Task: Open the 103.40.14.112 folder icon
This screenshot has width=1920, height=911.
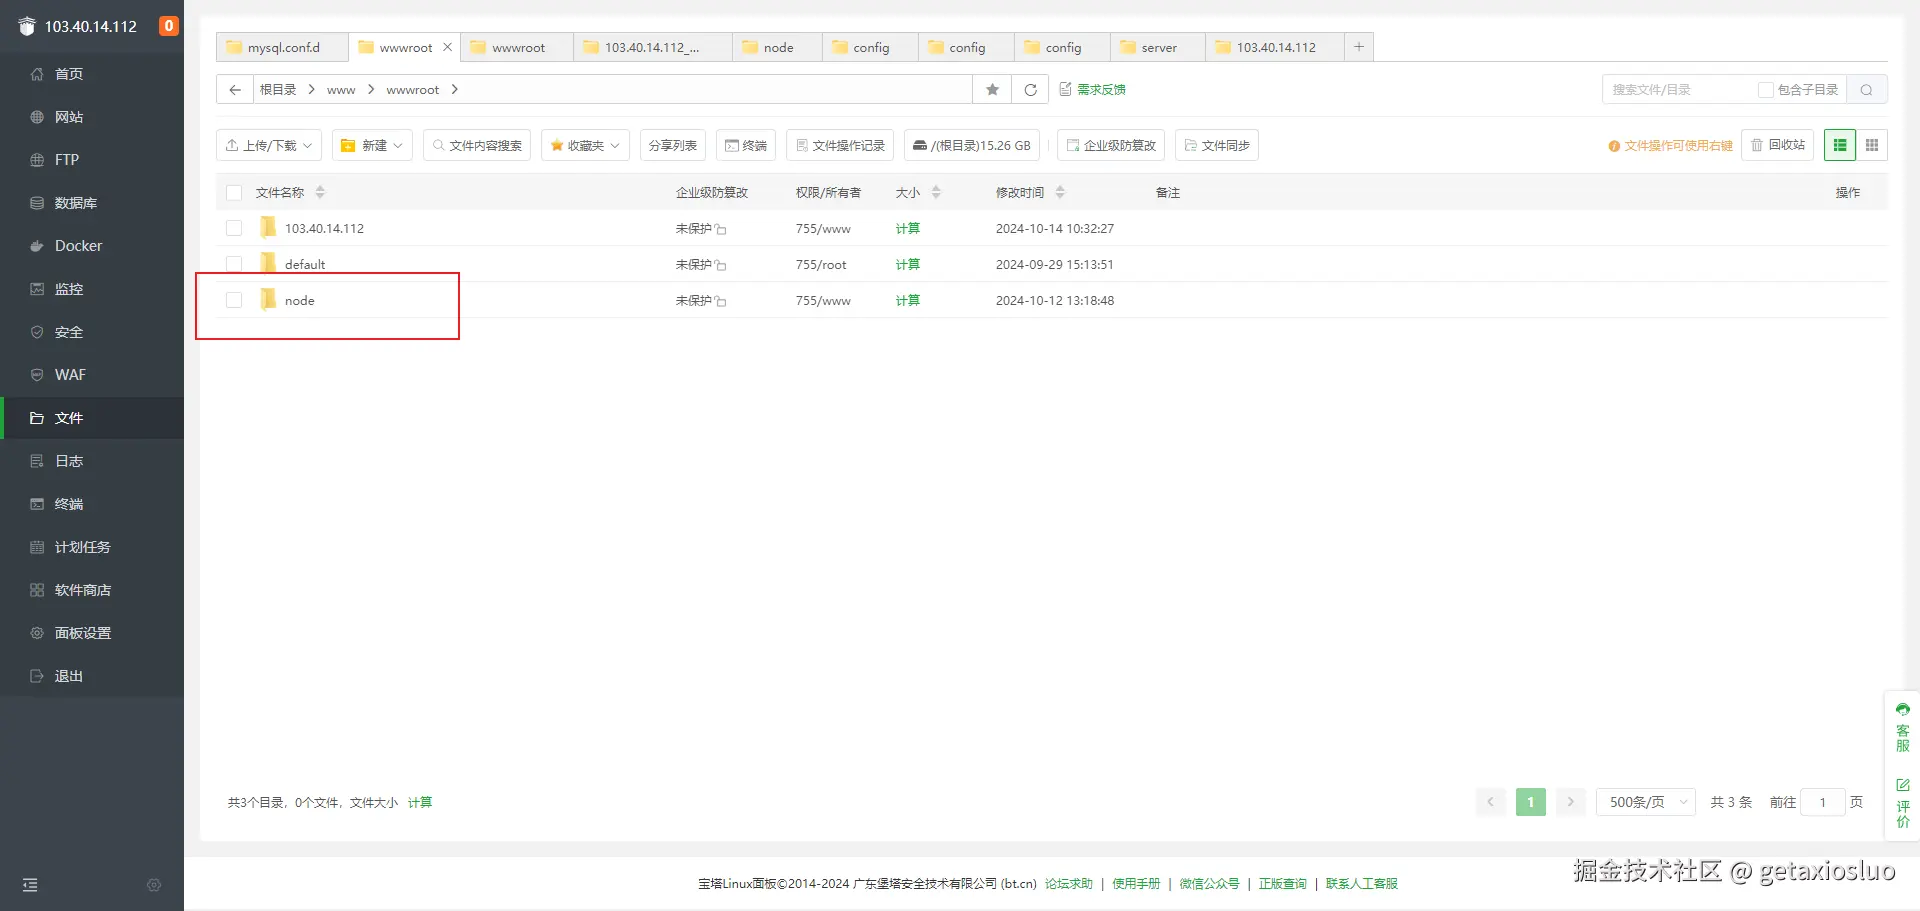Action: point(268,228)
